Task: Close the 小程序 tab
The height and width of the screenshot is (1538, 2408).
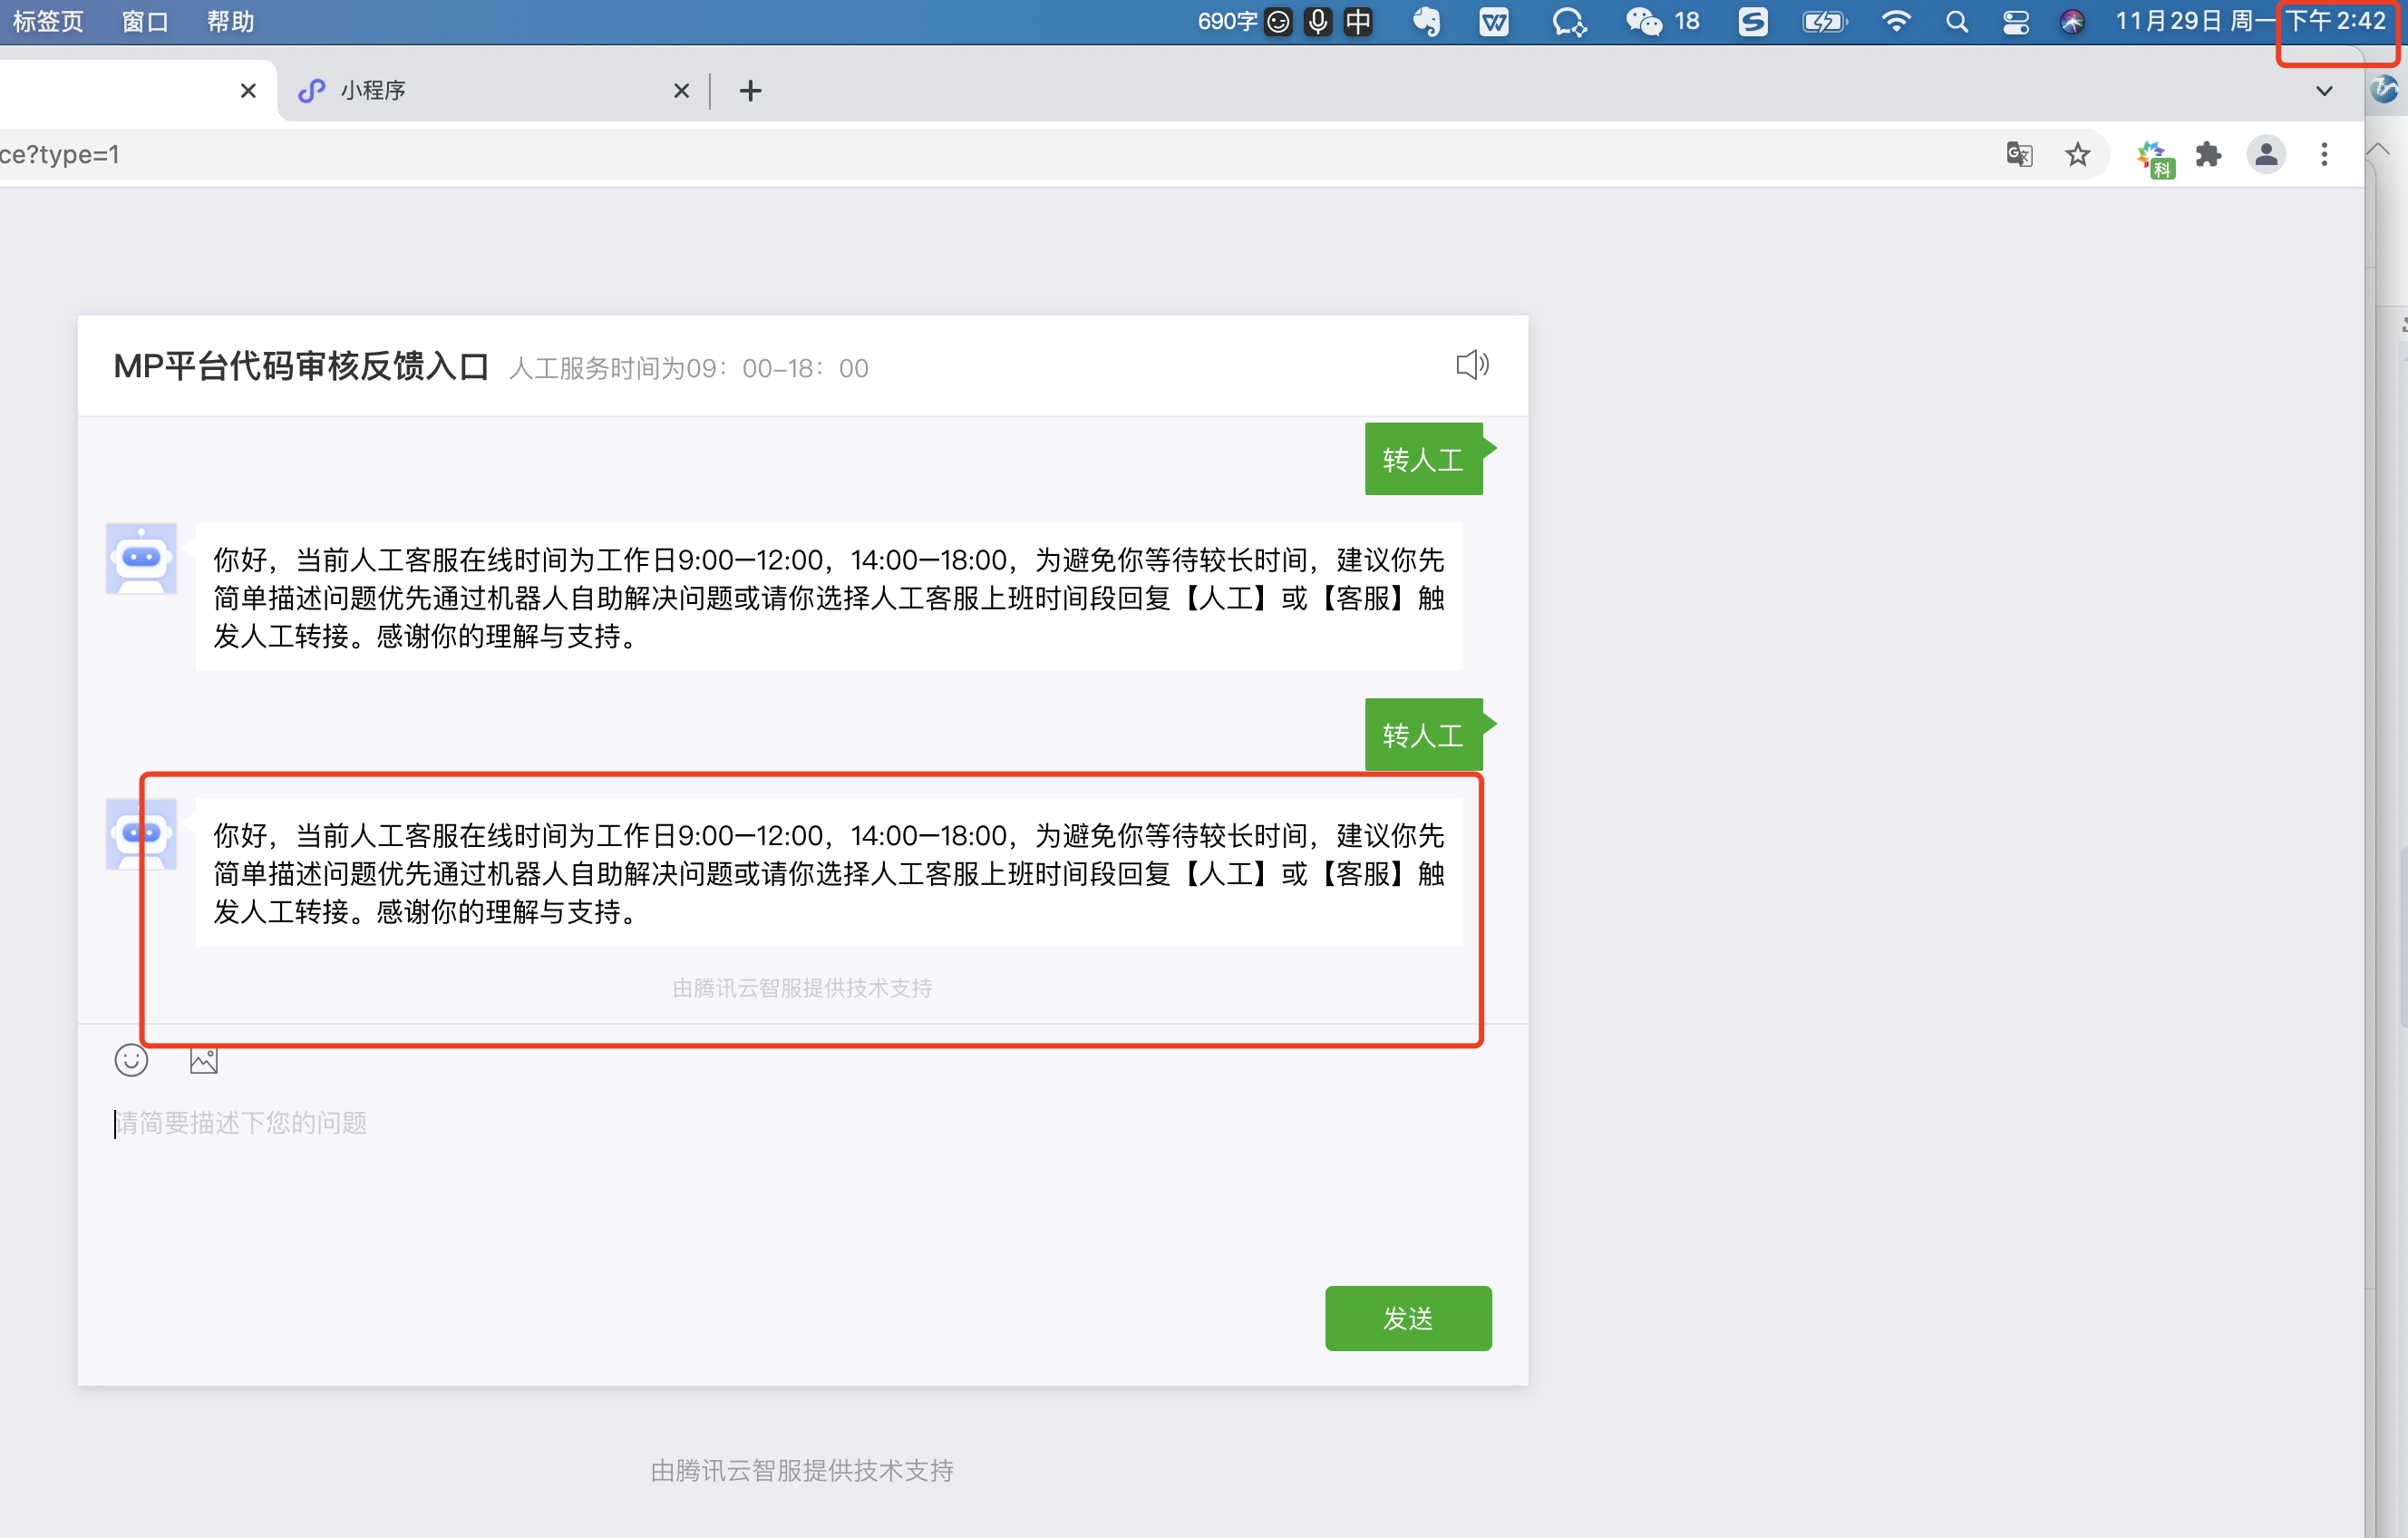Action: click(x=682, y=91)
